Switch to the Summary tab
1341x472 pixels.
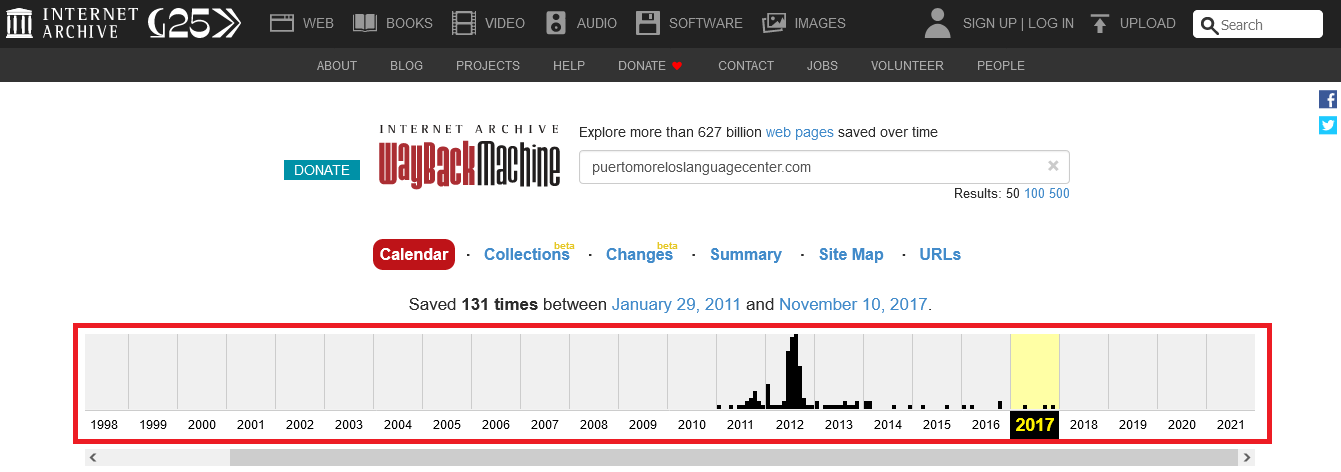pyautogui.click(x=746, y=254)
